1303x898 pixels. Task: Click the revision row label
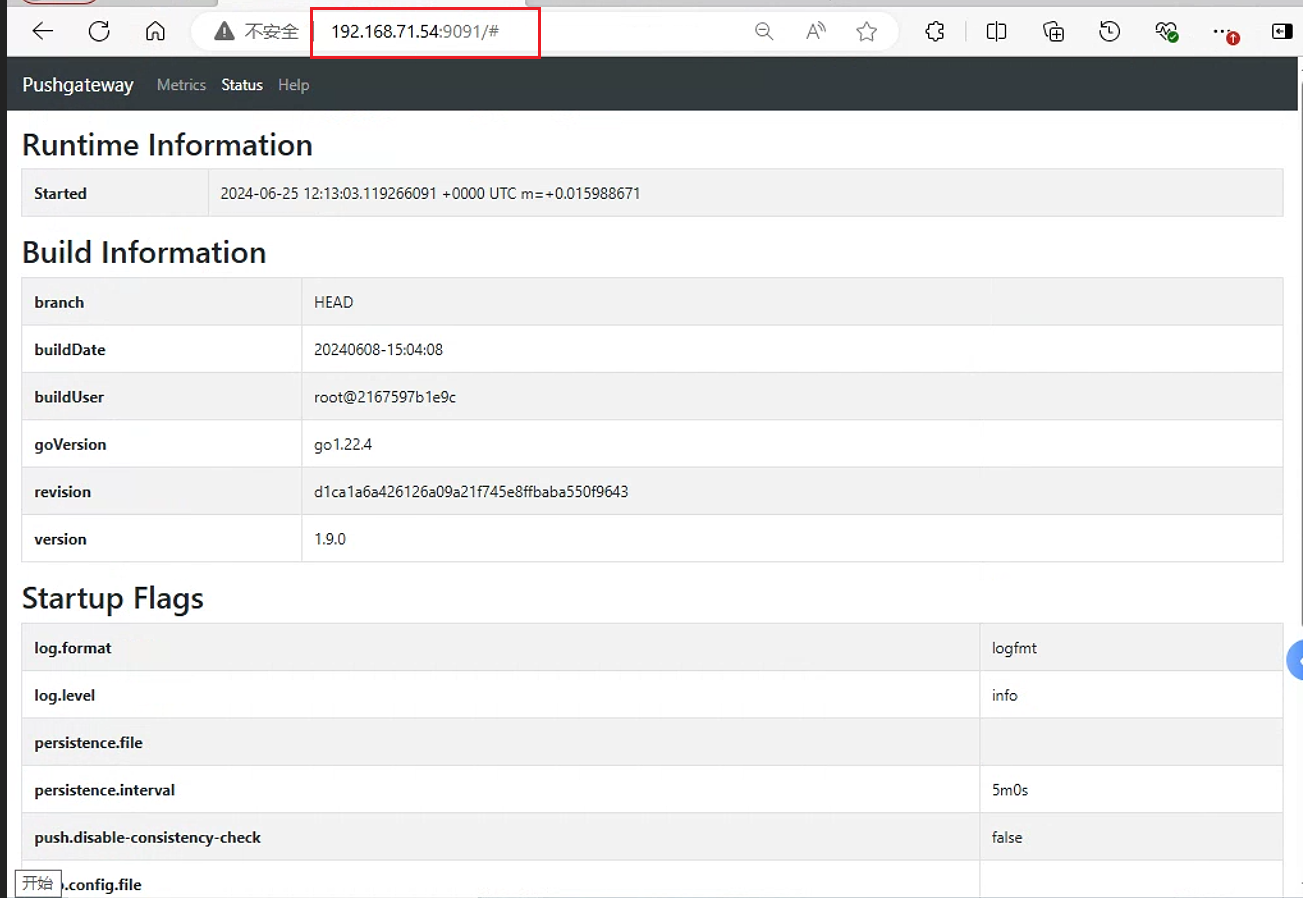click(x=62, y=492)
